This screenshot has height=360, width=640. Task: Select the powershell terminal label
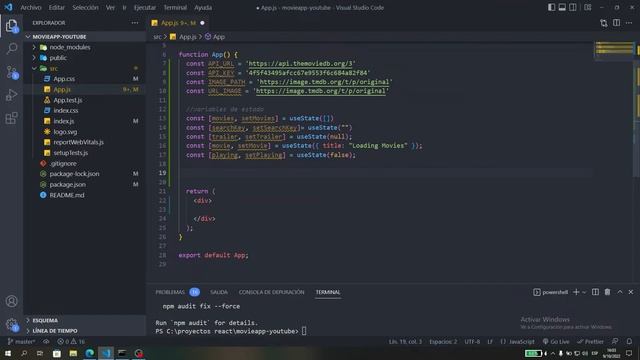pos(551,292)
